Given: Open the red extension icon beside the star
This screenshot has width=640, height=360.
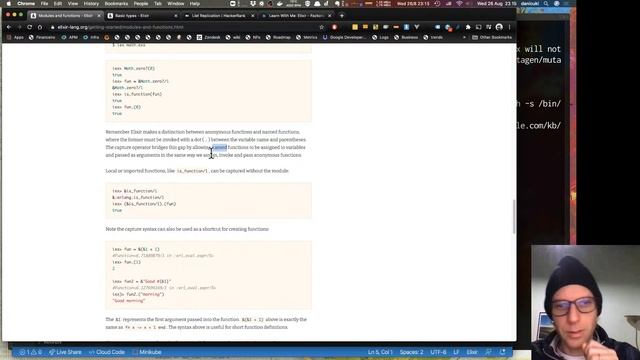Looking at the screenshot, I should (x=334, y=27).
